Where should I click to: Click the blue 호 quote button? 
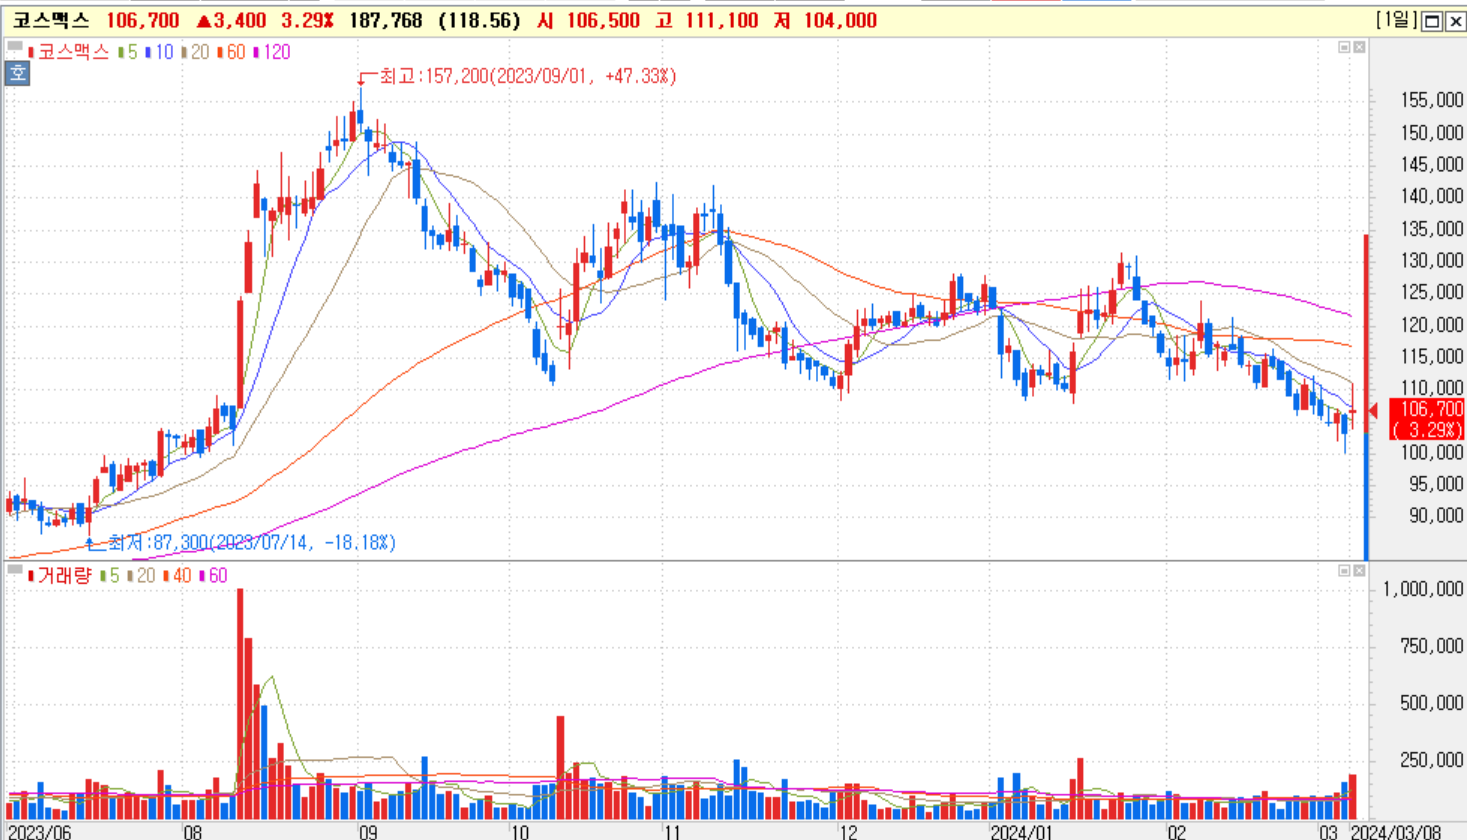[x=17, y=73]
